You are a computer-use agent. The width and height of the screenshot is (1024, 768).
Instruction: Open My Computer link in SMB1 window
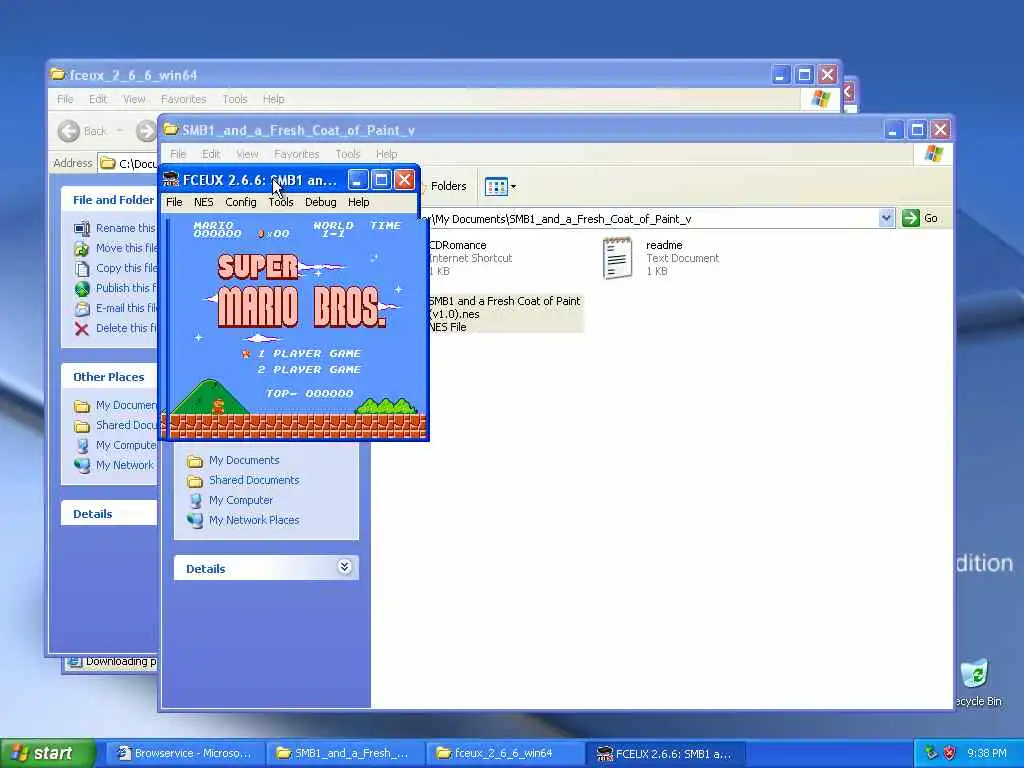pos(241,500)
